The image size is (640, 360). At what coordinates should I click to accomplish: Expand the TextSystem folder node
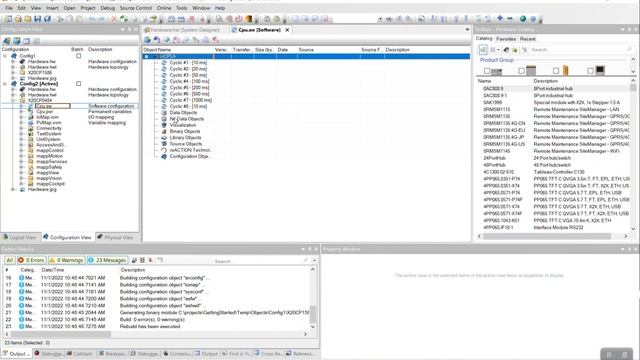pyautogui.click(x=22, y=134)
